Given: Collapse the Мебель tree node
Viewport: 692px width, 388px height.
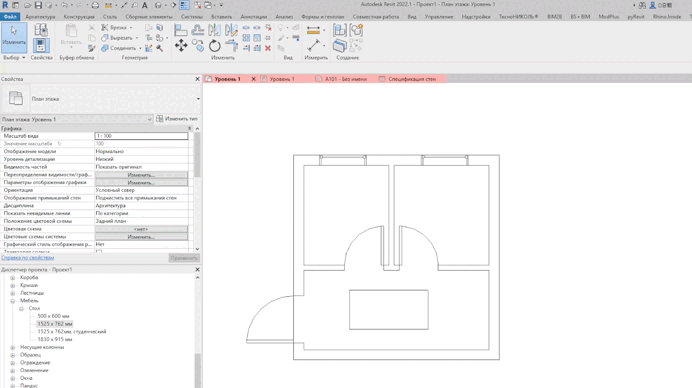Looking at the screenshot, I should click(x=13, y=301).
